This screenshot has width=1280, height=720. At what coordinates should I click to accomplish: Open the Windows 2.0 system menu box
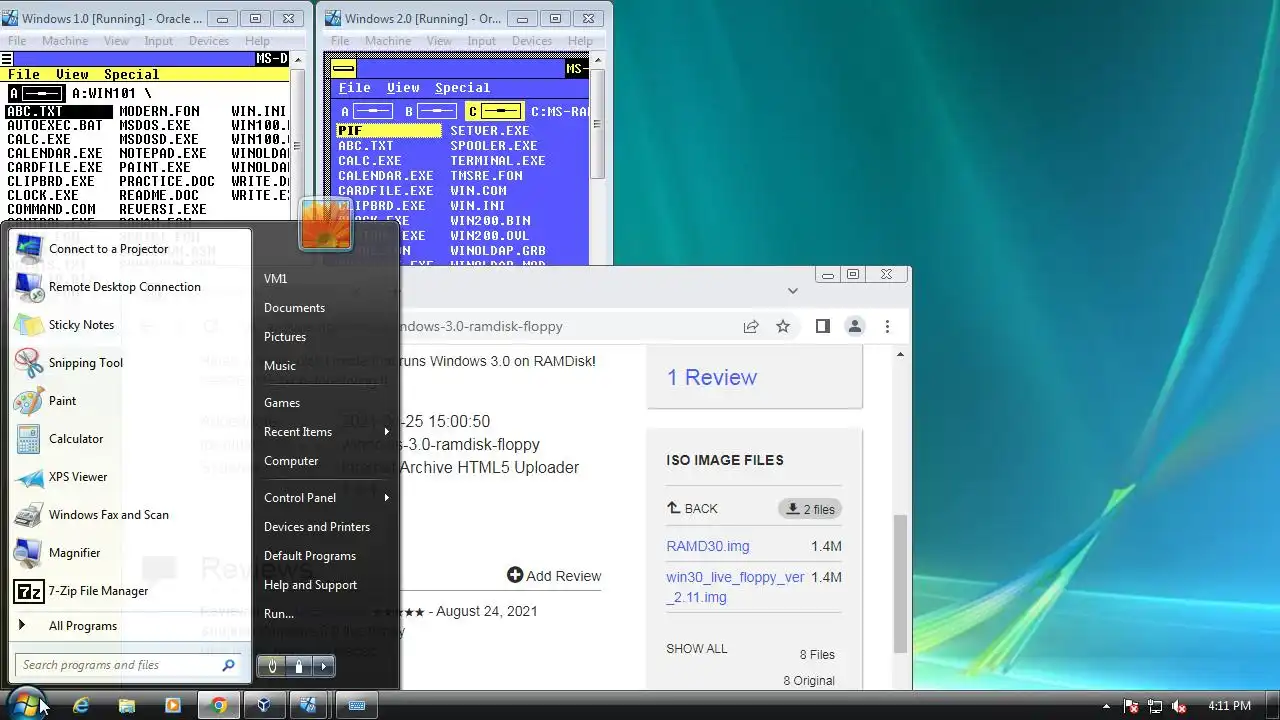click(344, 69)
